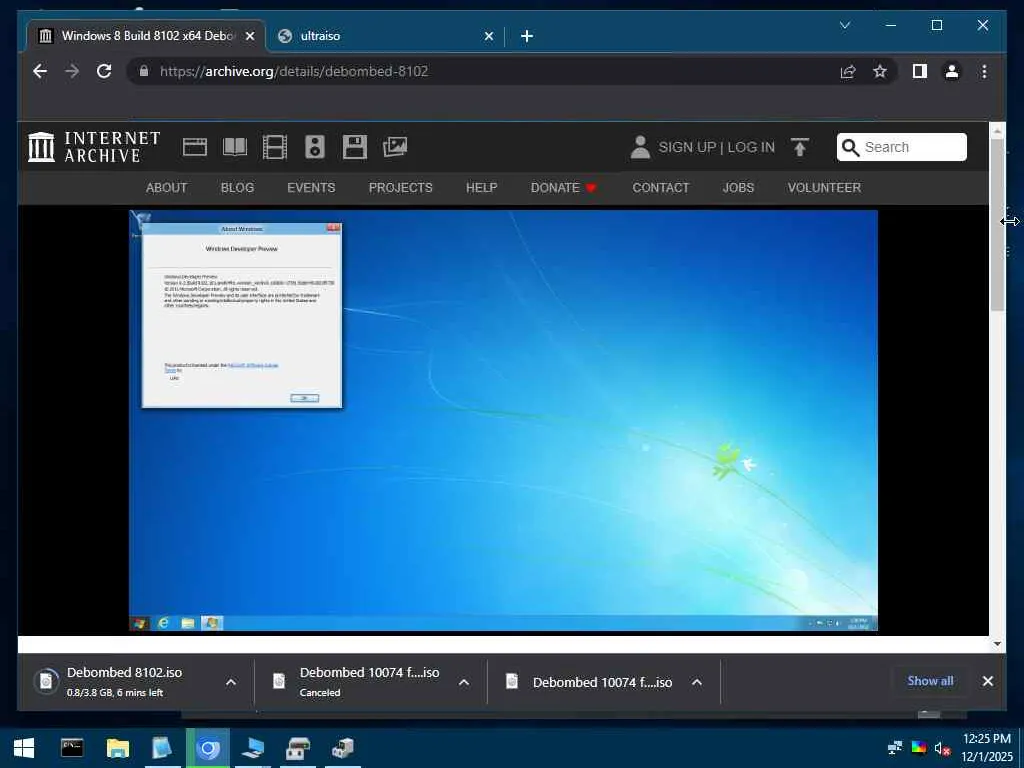Open the JOBS menu item

738,187
